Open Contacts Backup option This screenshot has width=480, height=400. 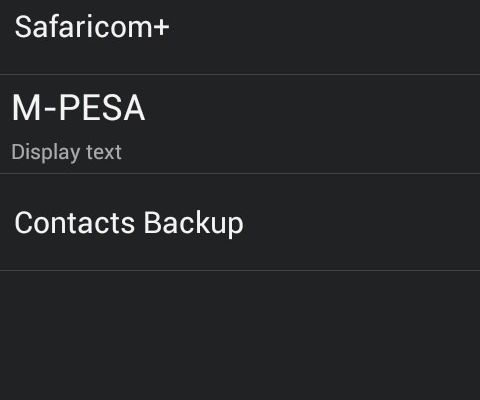240,222
